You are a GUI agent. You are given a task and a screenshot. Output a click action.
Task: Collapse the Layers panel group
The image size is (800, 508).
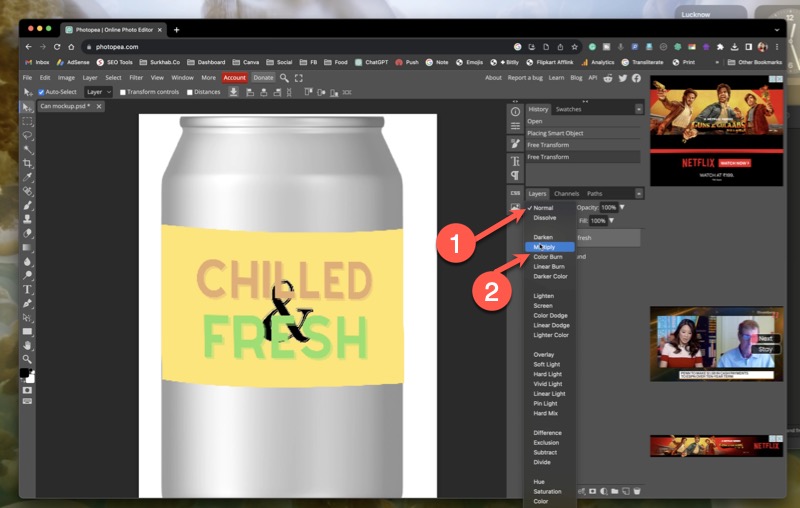coord(638,193)
